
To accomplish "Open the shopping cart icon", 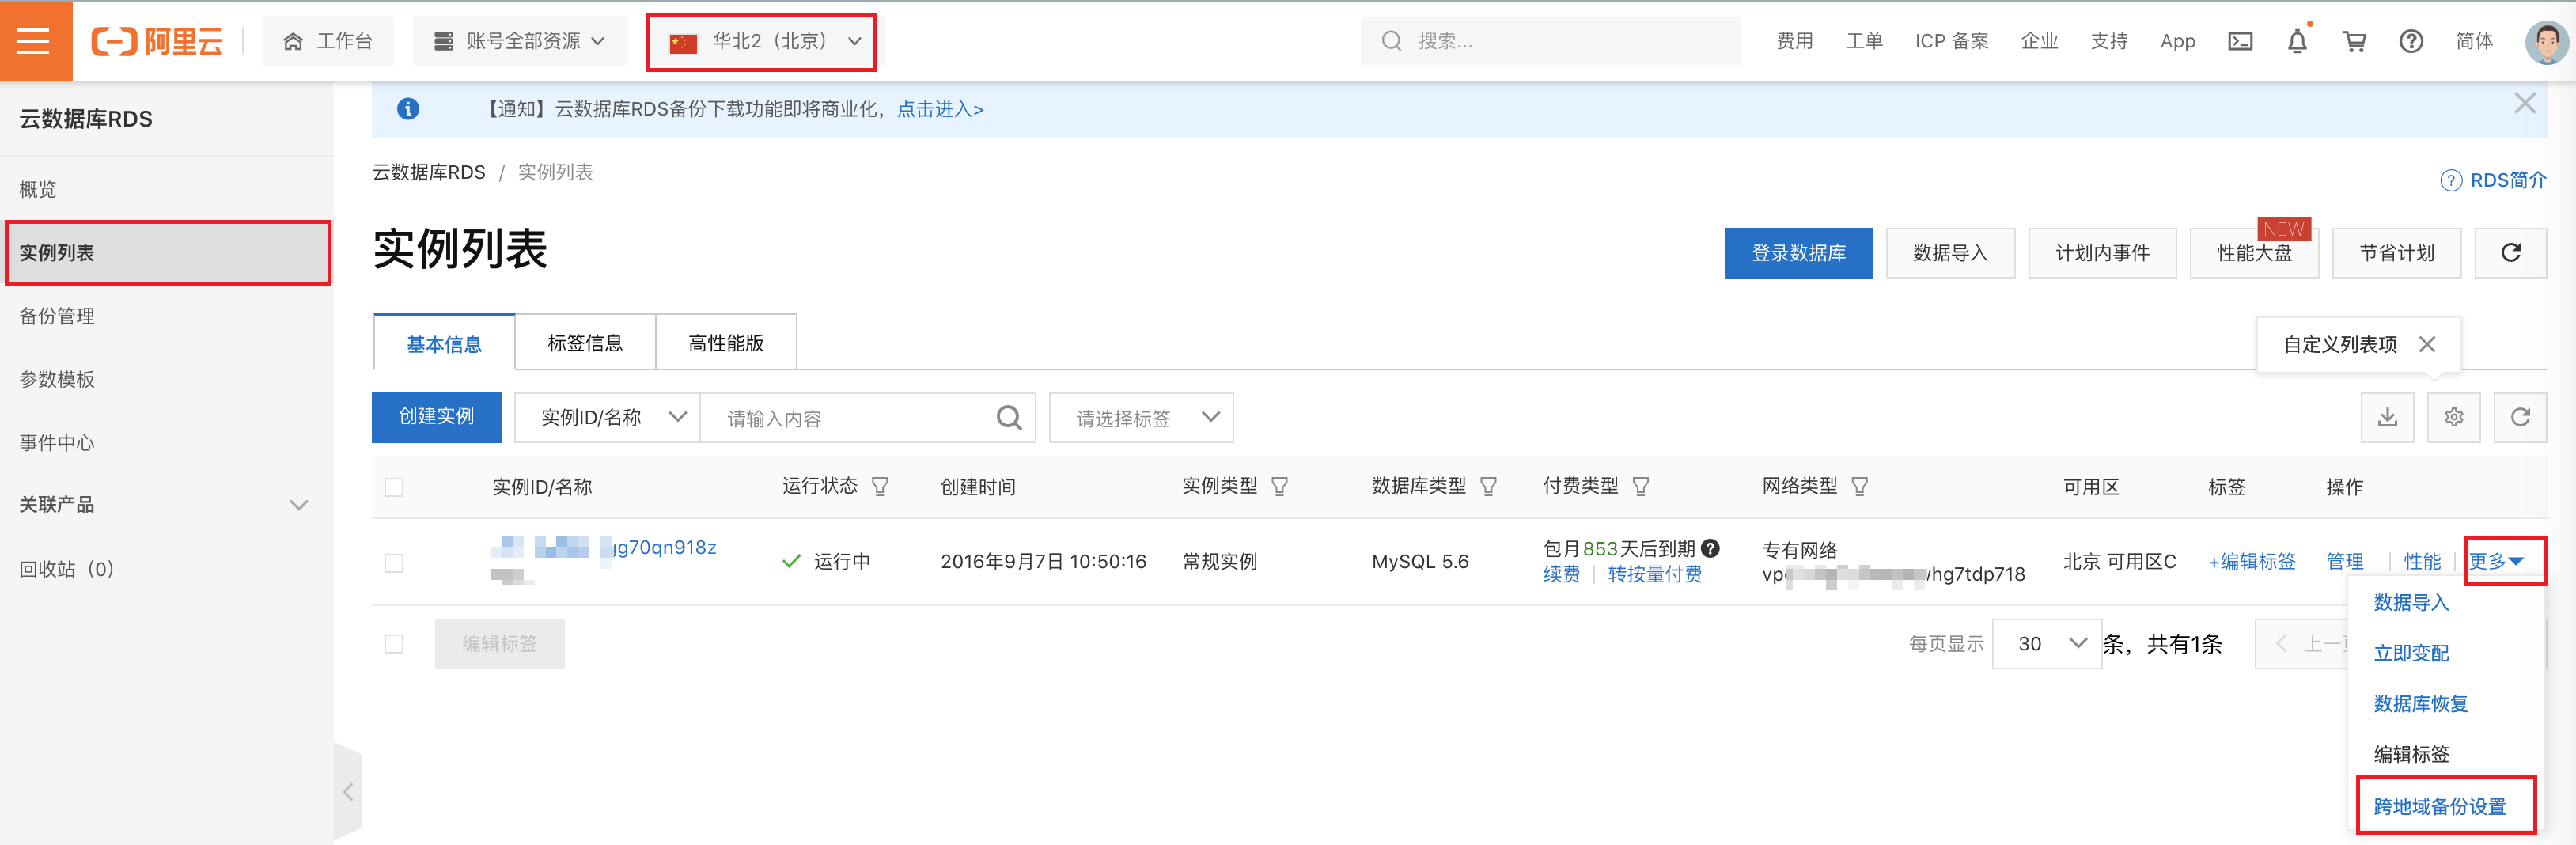I will tap(2354, 41).
